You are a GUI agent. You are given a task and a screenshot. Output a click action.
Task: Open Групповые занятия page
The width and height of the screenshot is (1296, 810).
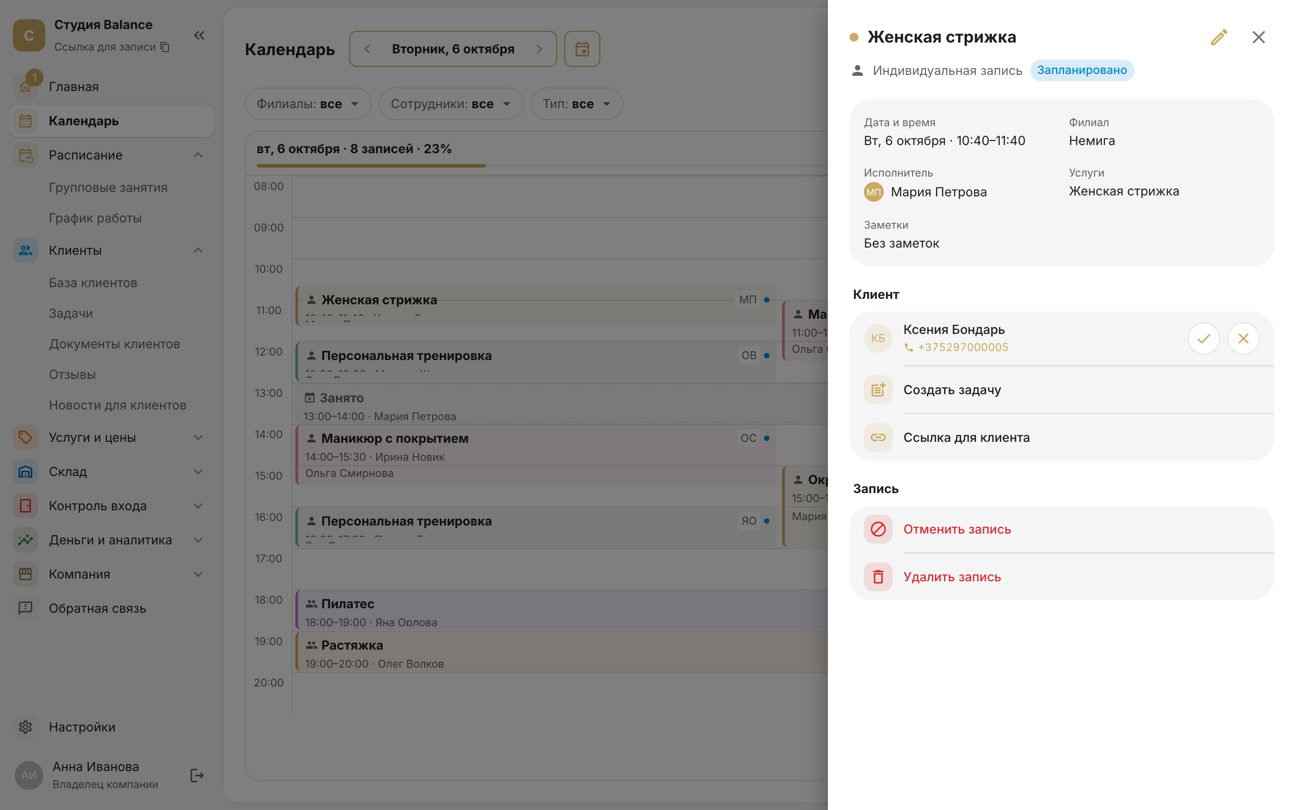[x=108, y=188]
